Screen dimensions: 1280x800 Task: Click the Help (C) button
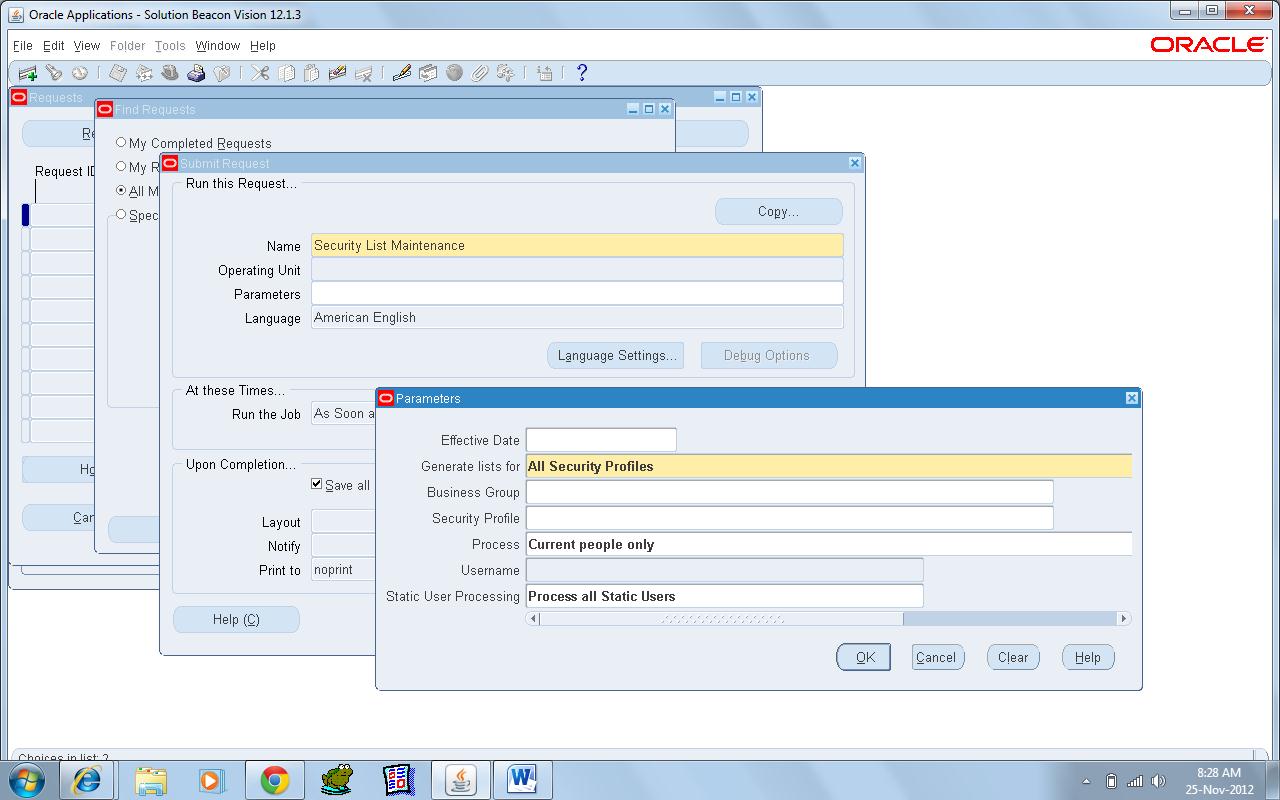[x=236, y=619]
